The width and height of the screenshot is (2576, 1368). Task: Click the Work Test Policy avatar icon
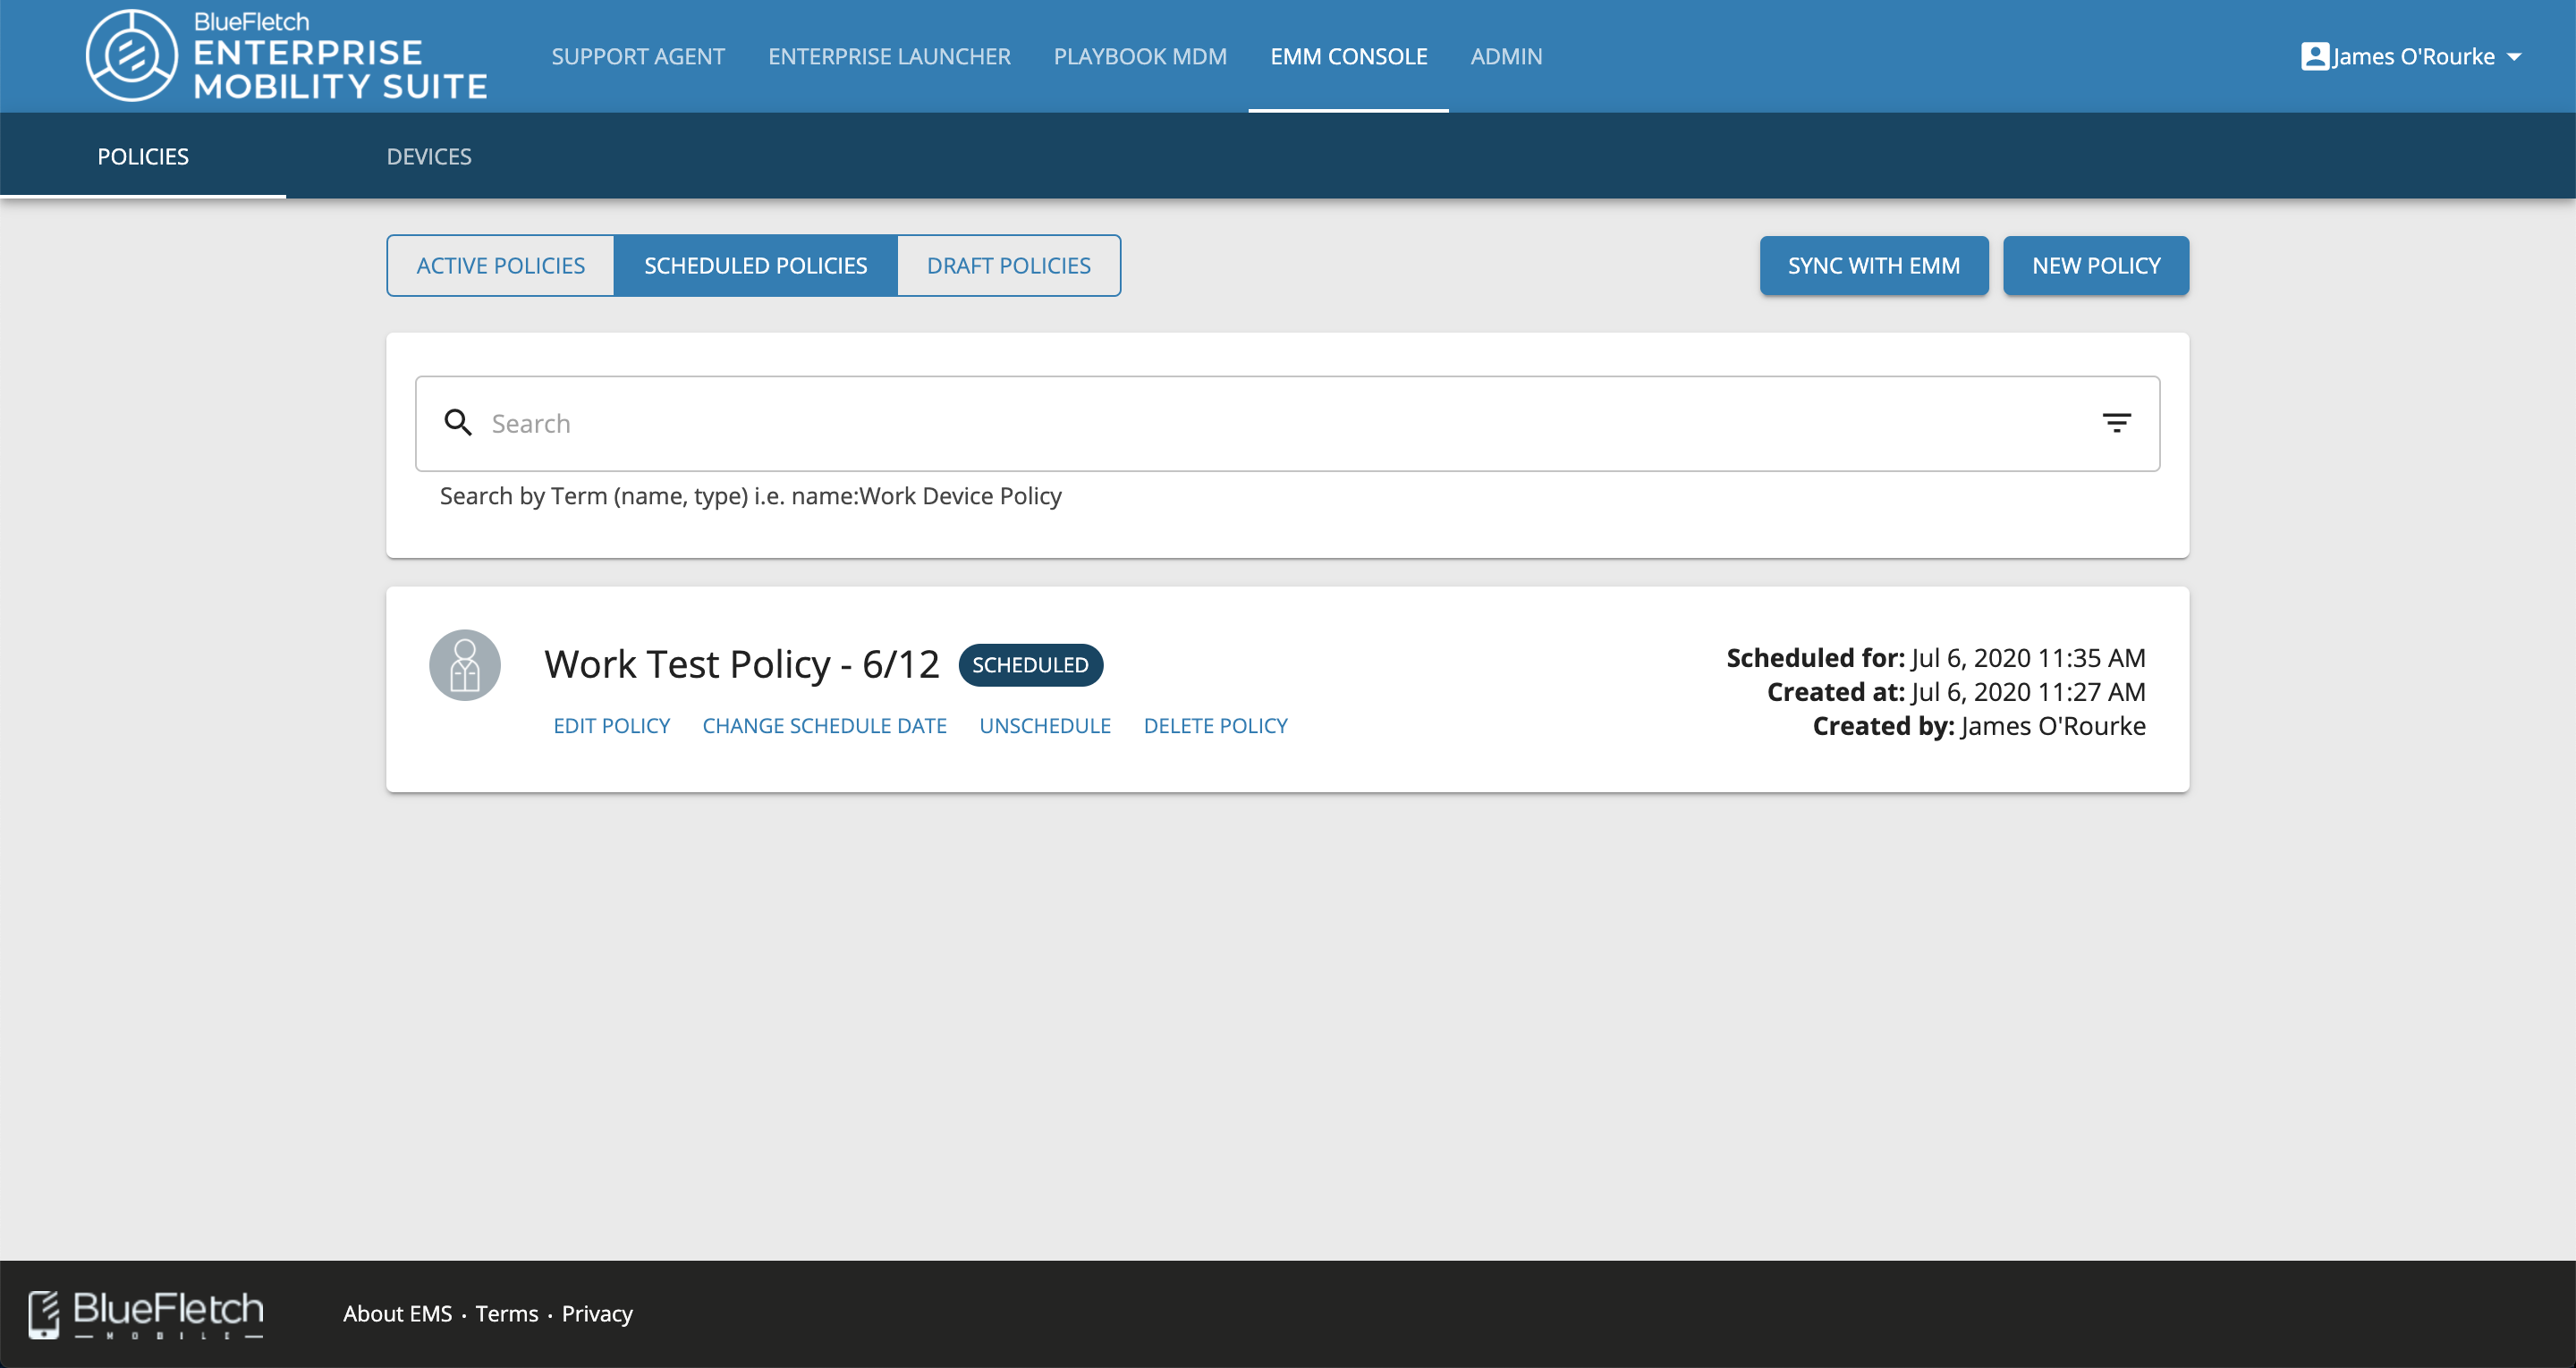(465, 665)
